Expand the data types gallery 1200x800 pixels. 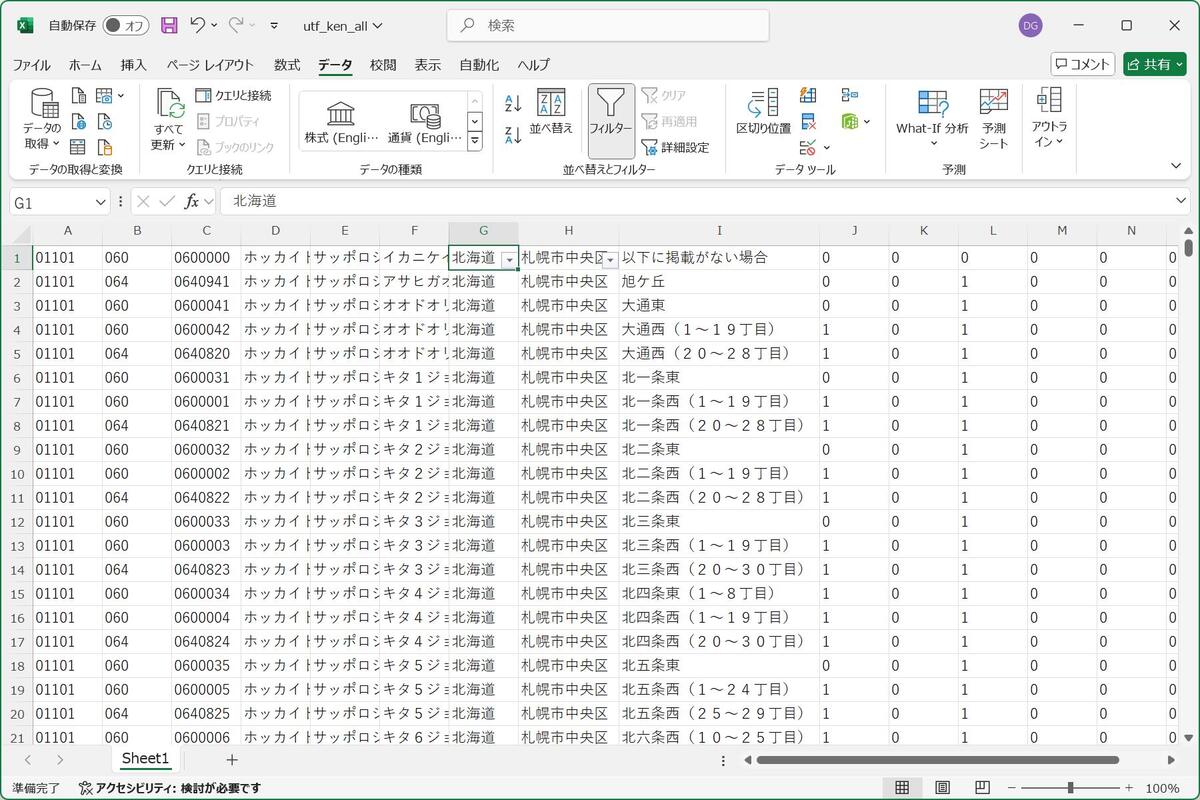click(x=475, y=142)
